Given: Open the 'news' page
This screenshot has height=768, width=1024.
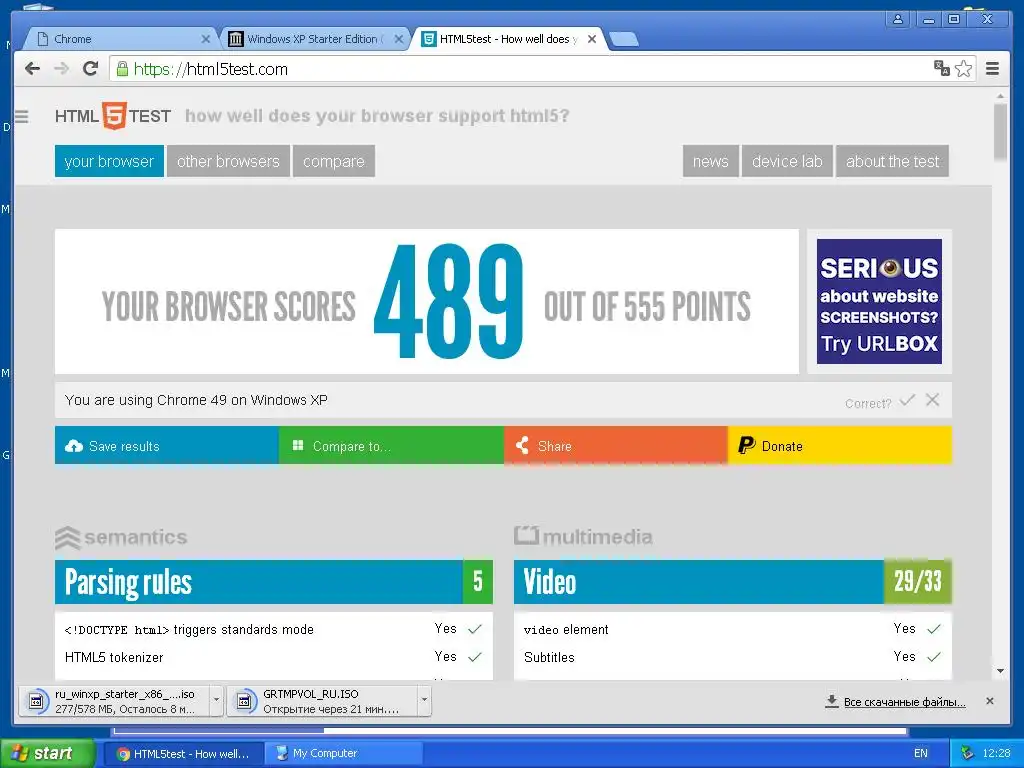Looking at the screenshot, I should pos(711,161).
